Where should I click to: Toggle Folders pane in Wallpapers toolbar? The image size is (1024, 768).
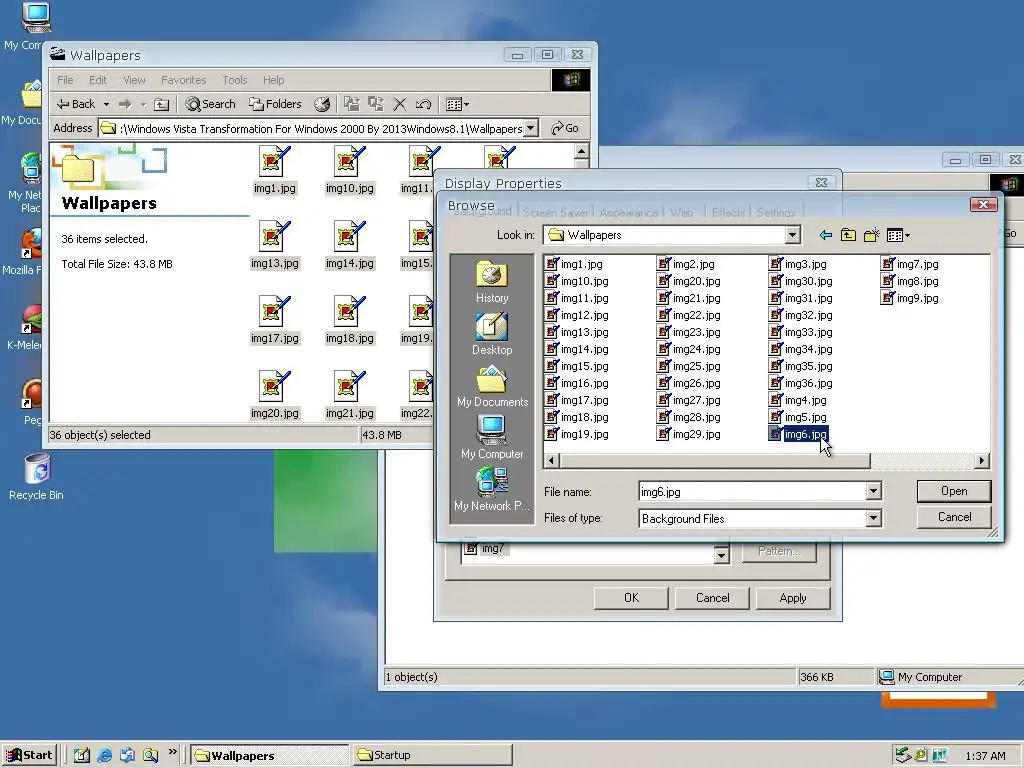coord(275,104)
